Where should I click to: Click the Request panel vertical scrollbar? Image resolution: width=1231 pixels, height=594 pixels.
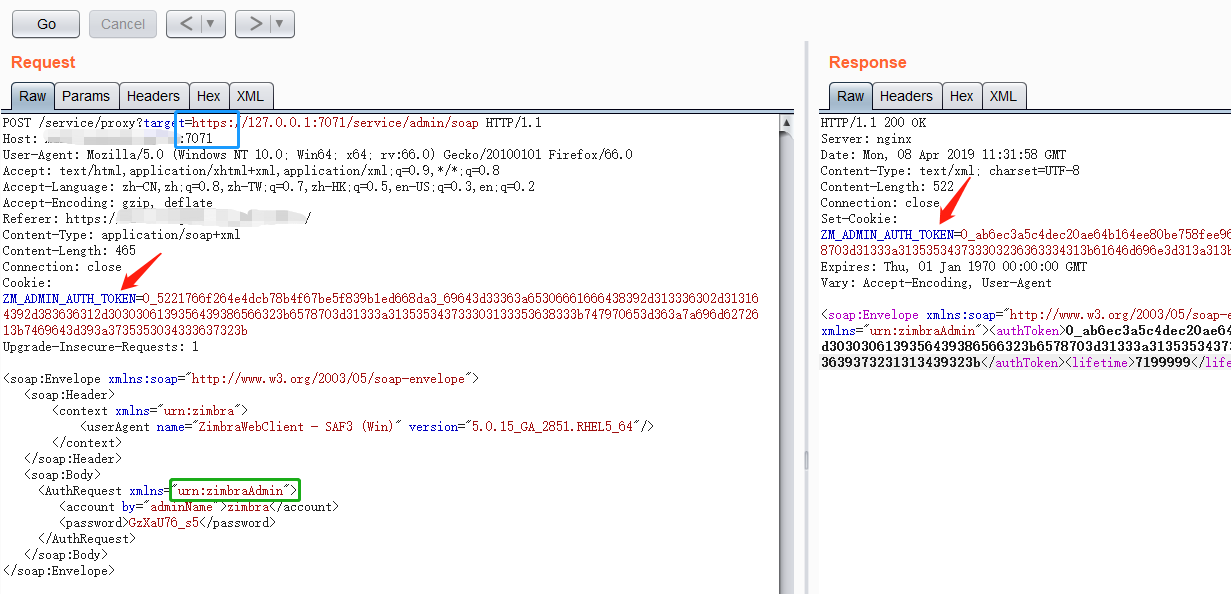pos(787,353)
